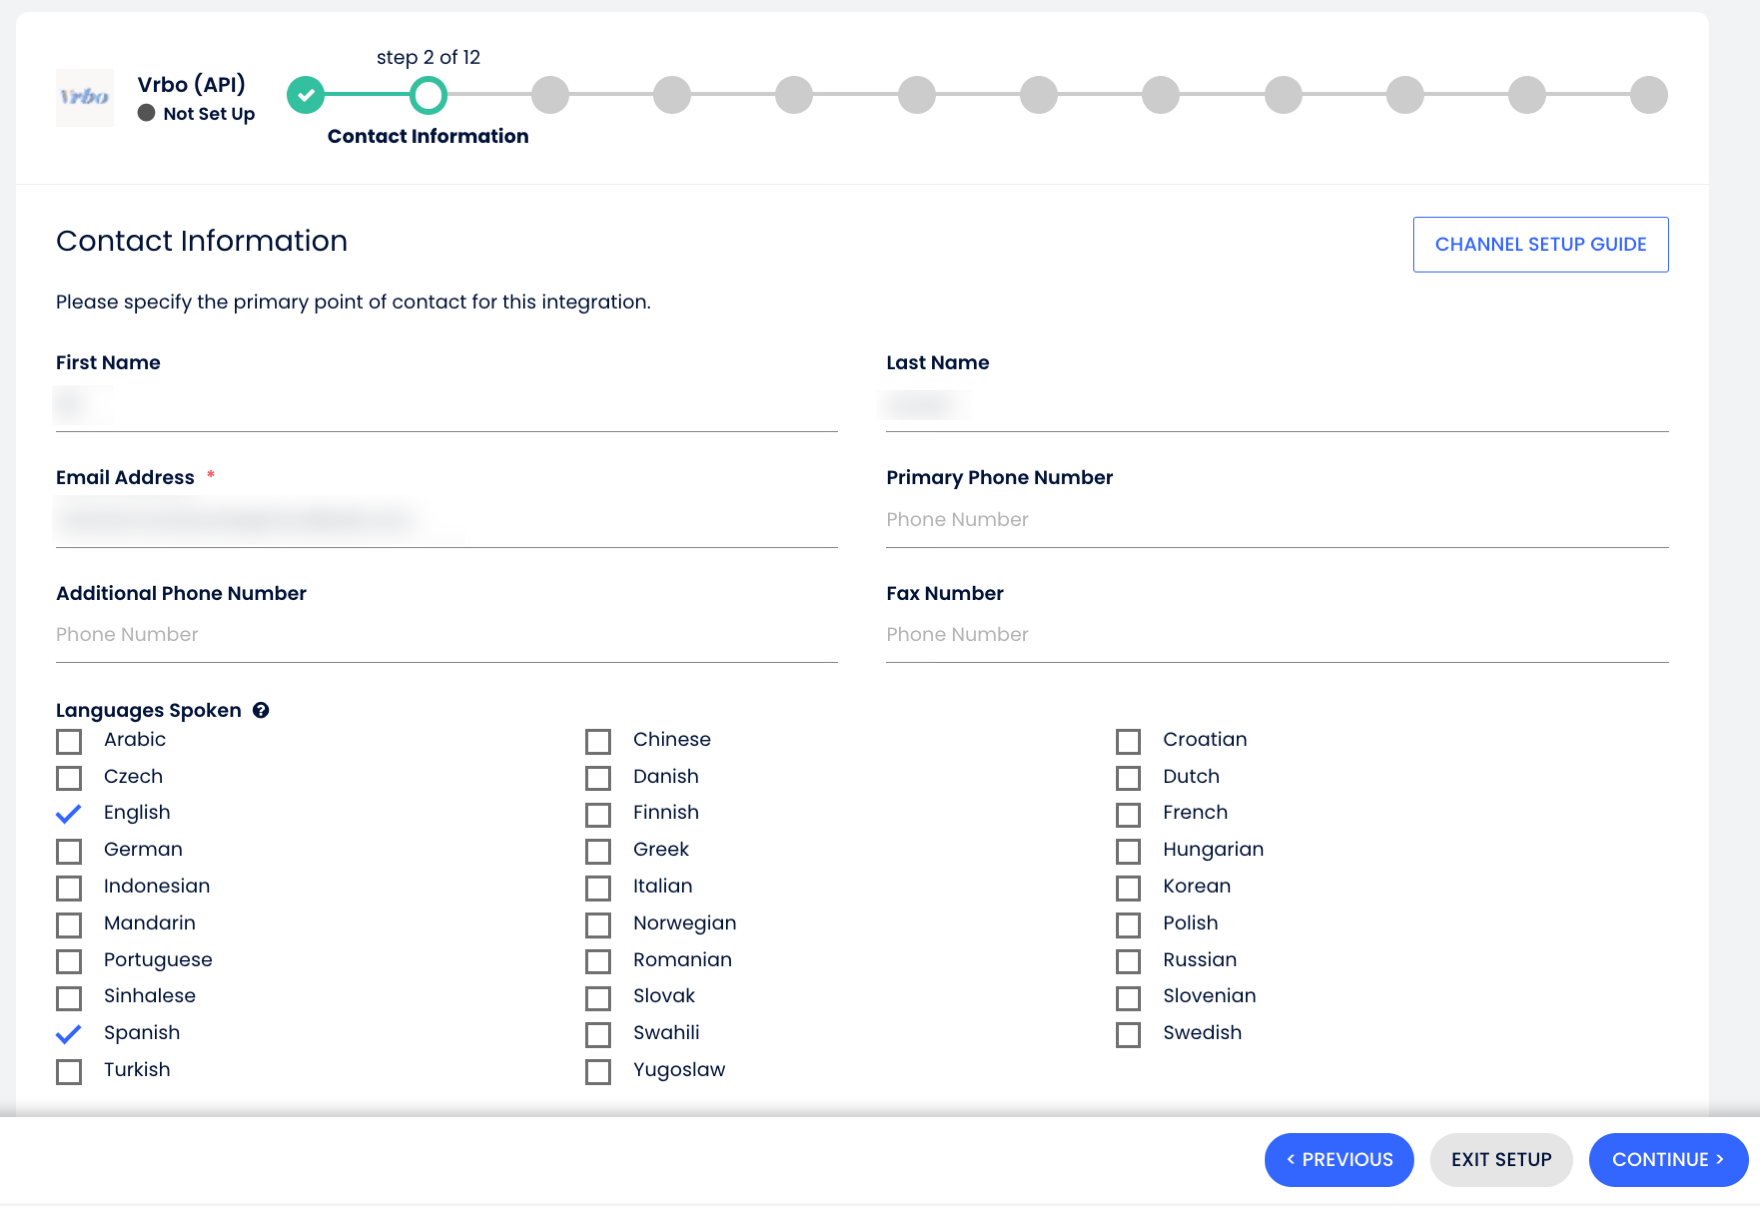Click Exit Setup
1760x1206 pixels.
[1501, 1159]
